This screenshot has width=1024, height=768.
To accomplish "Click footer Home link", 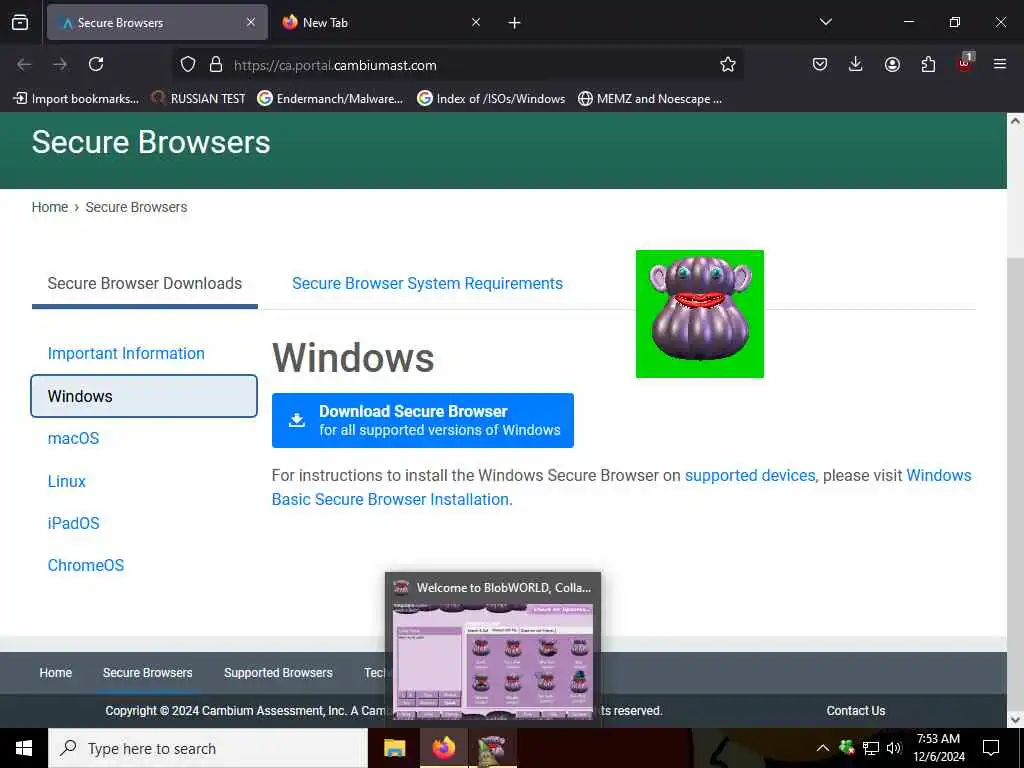I will [56, 673].
